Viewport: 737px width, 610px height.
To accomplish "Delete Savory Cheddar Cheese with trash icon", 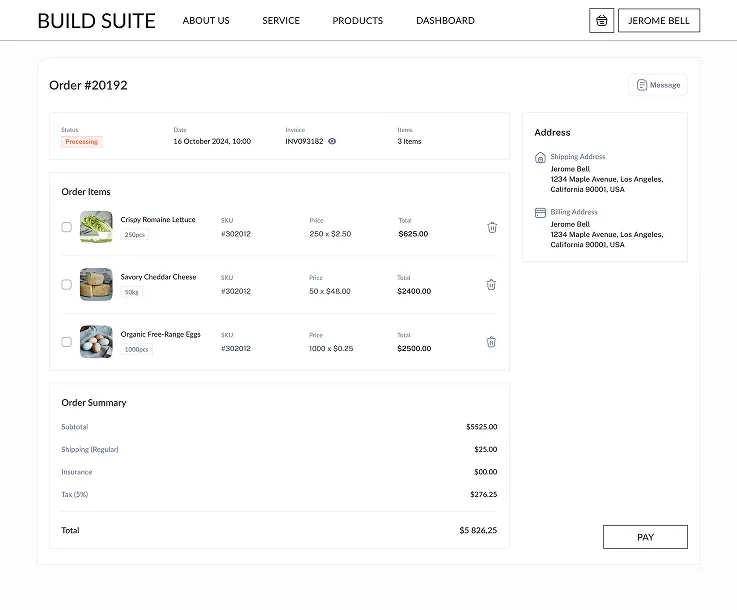I will click(491, 285).
